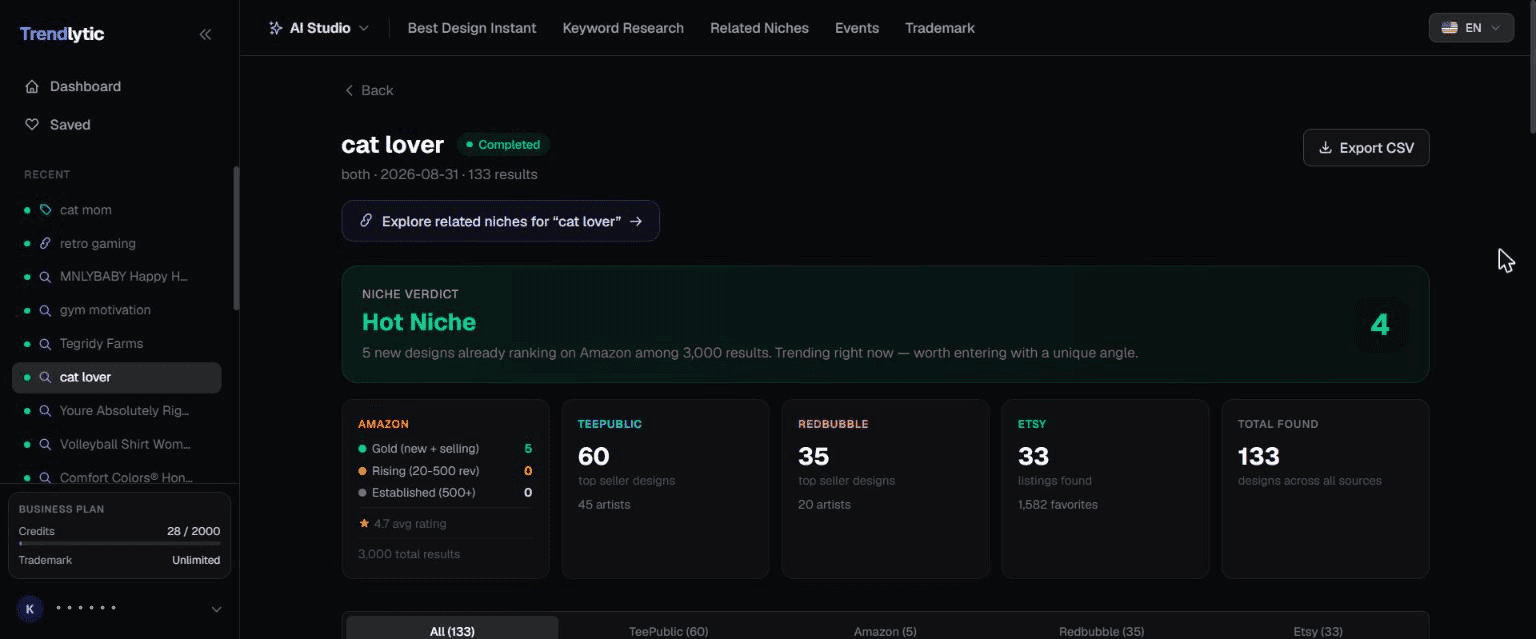The width and height of the screenshot is (1536, 639).
Task: Open the EN language dropdown
Action: tap(1471, 28)
